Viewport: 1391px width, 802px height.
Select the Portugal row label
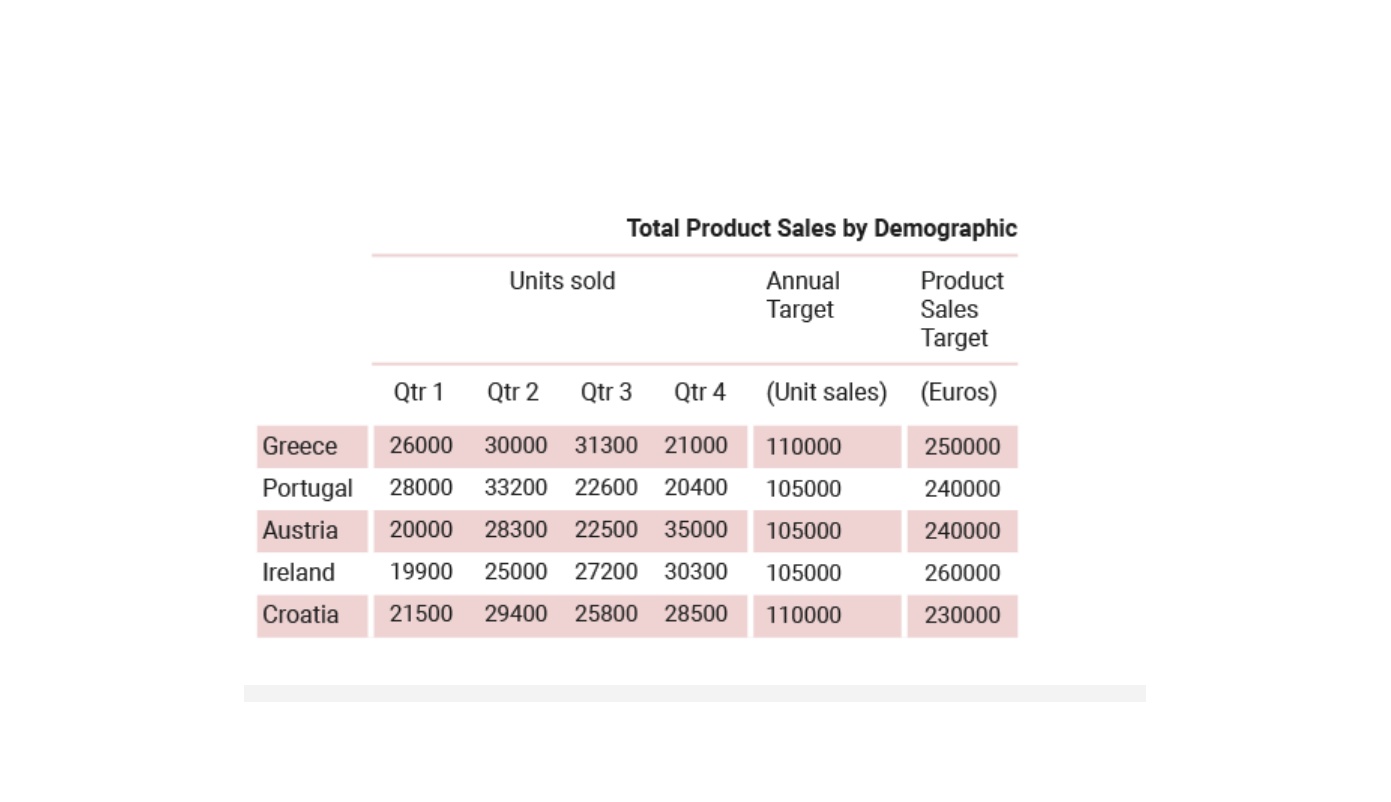click(x=307, y=489)
